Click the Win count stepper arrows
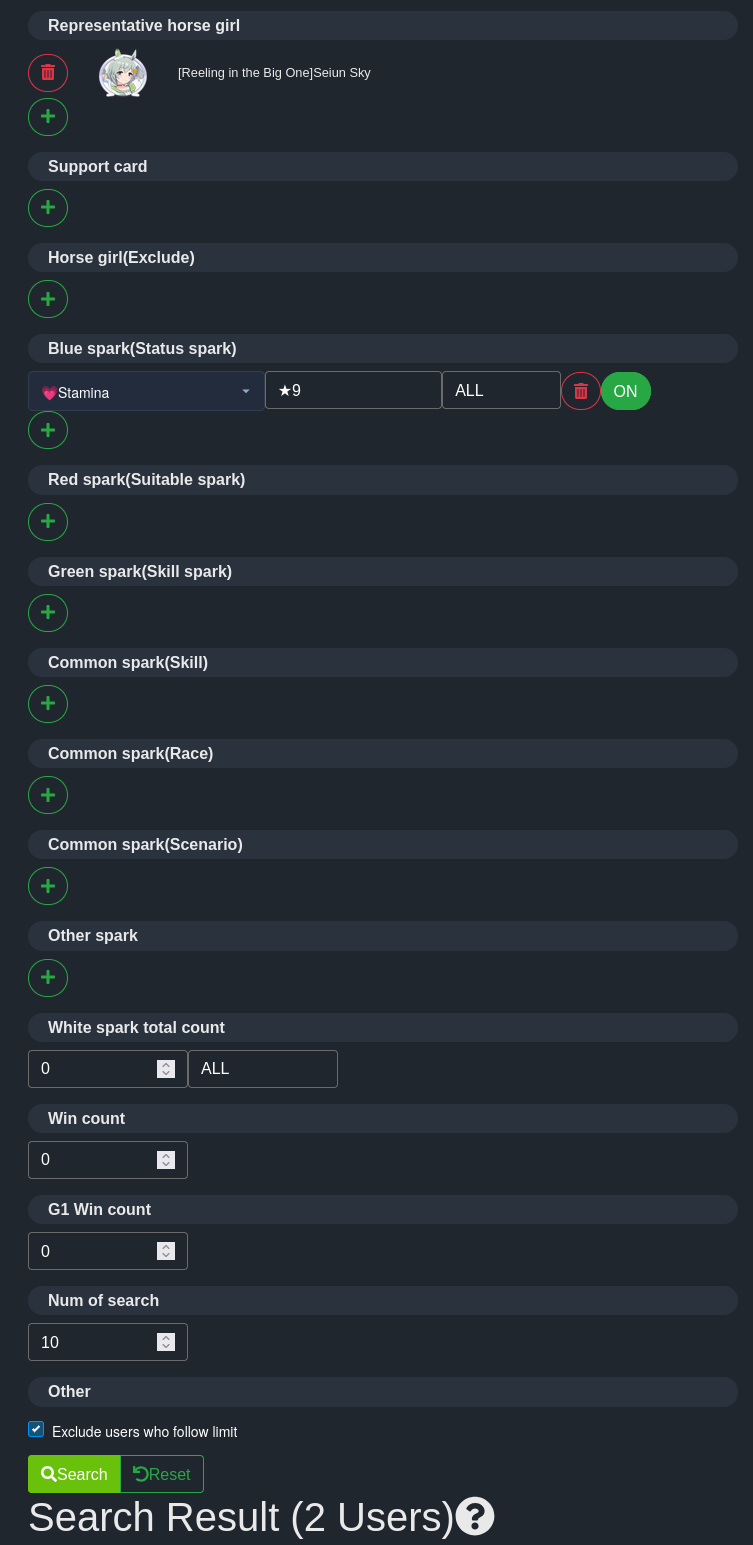 tap(166, 1160)
